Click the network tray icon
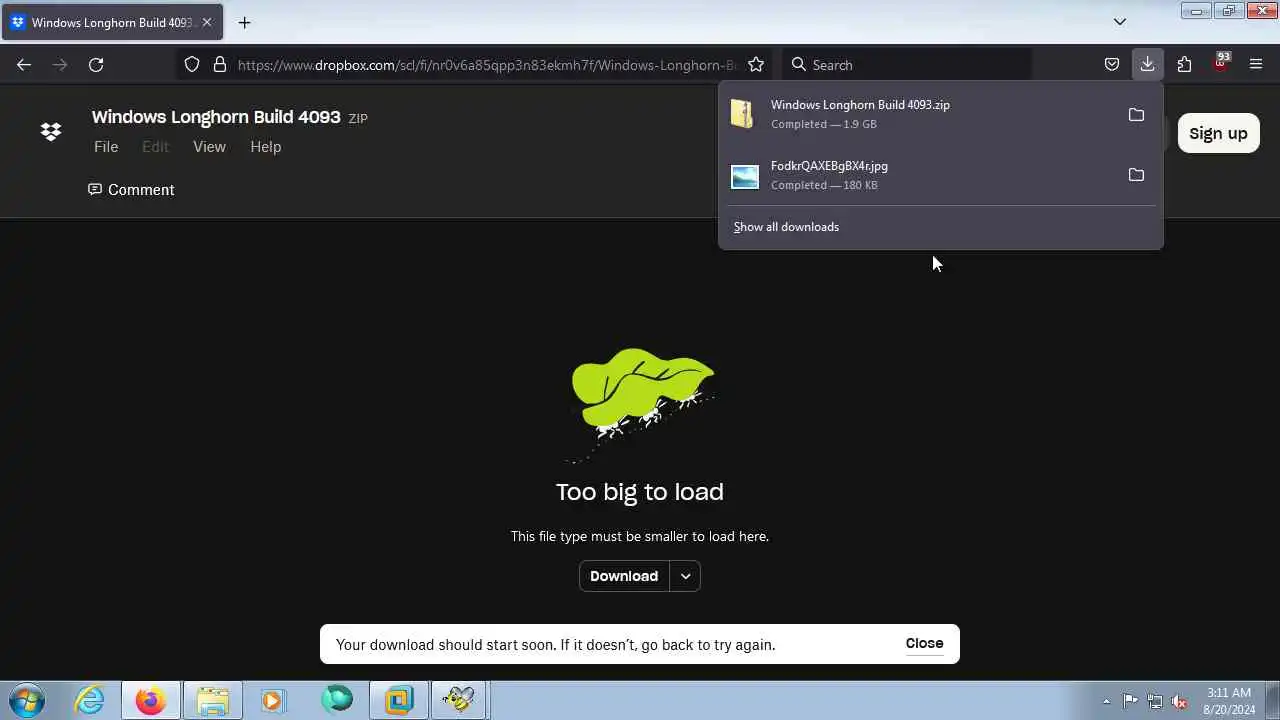 coord(1155,701)
